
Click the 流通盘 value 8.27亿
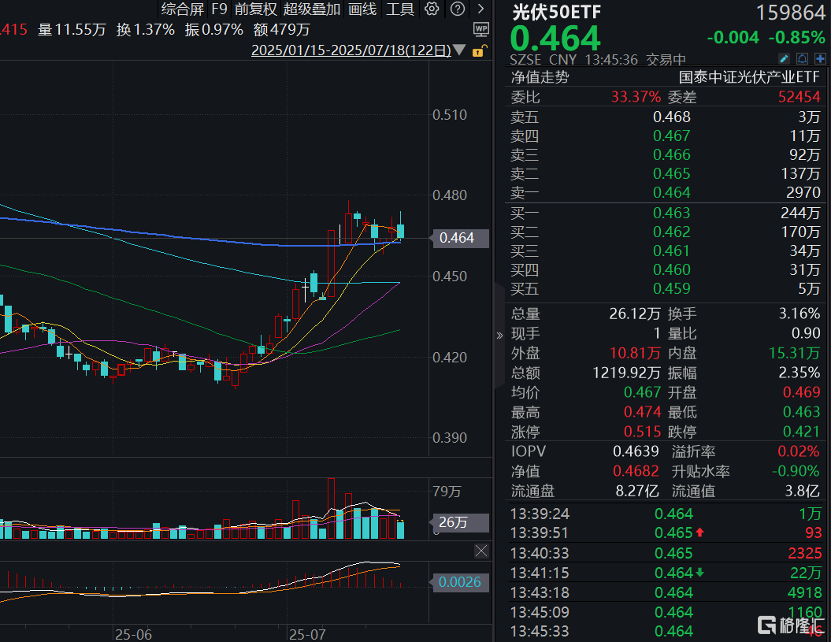click(x=637, y=491)
